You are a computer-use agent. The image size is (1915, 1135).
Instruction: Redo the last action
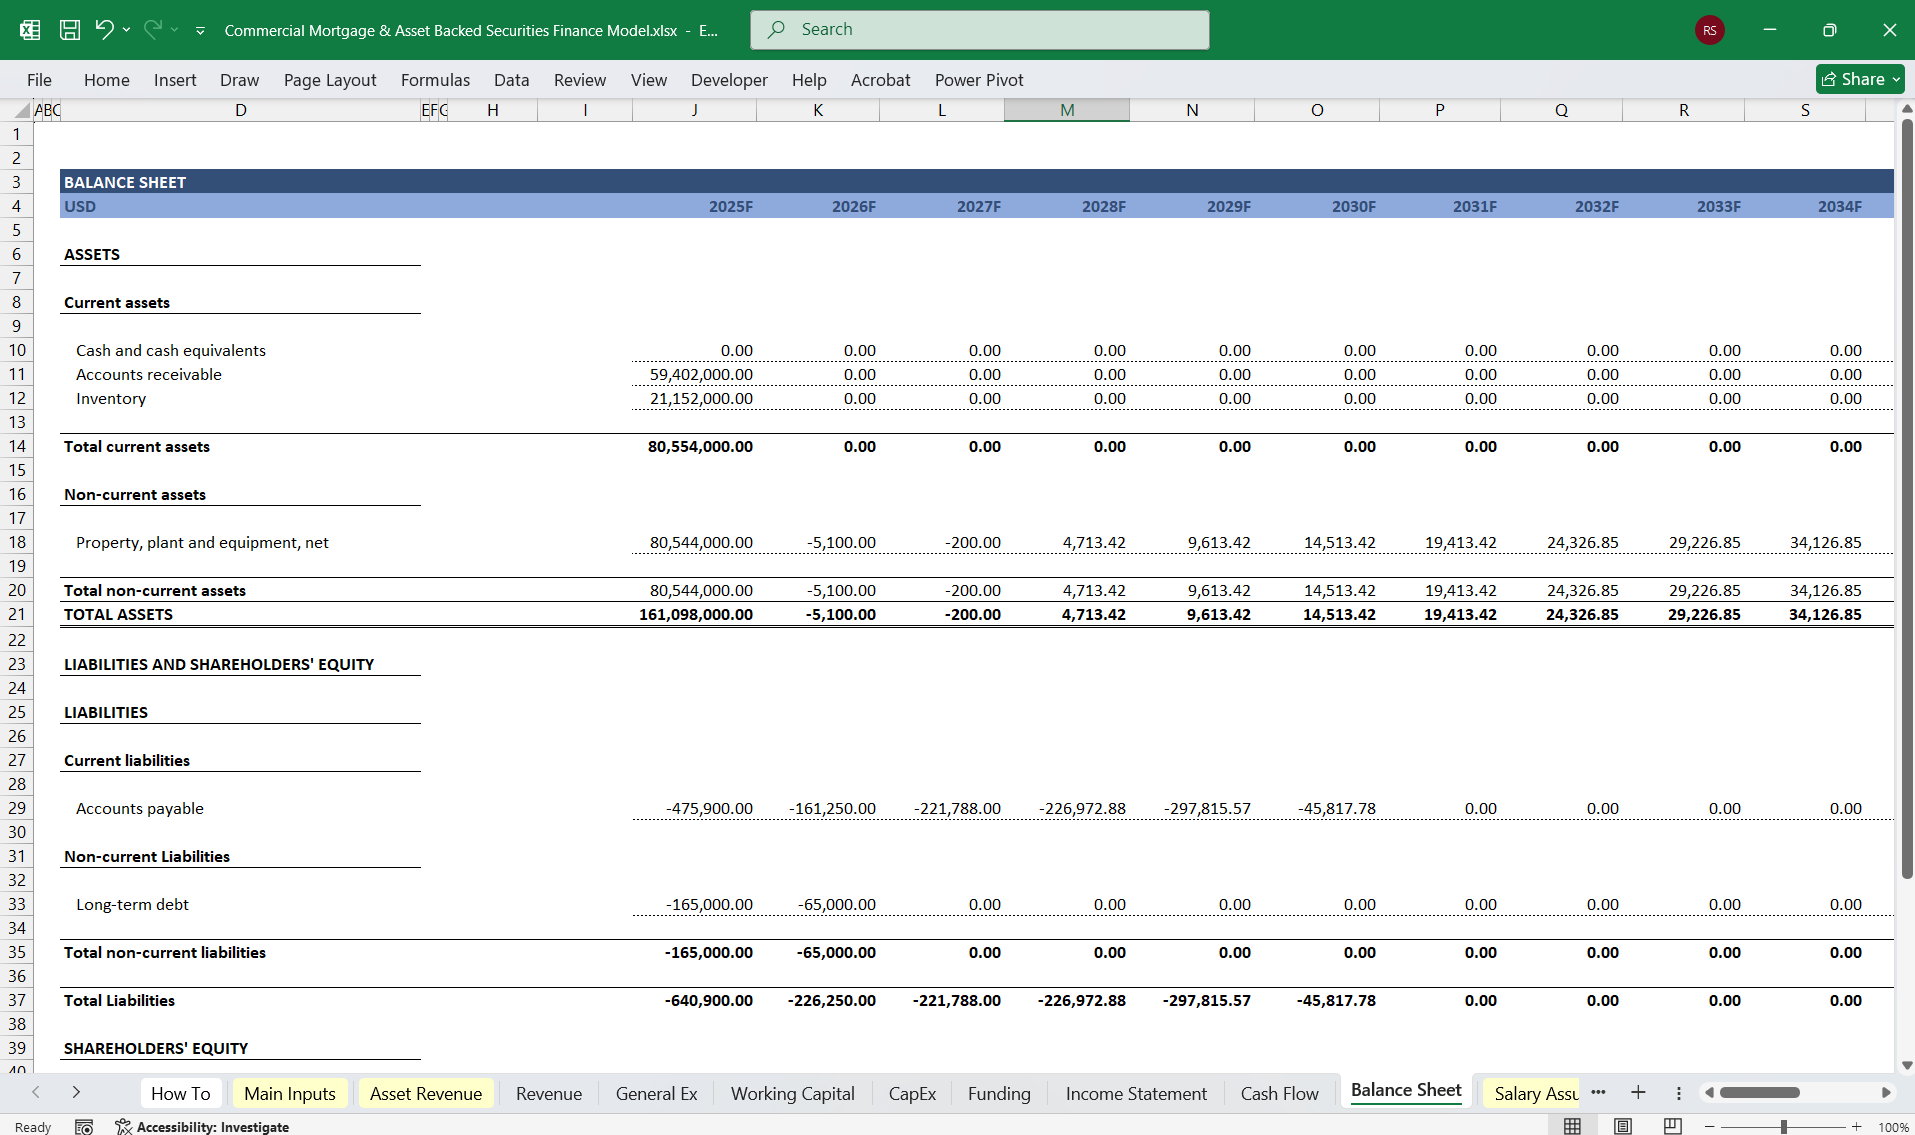(x=152, y=29)
